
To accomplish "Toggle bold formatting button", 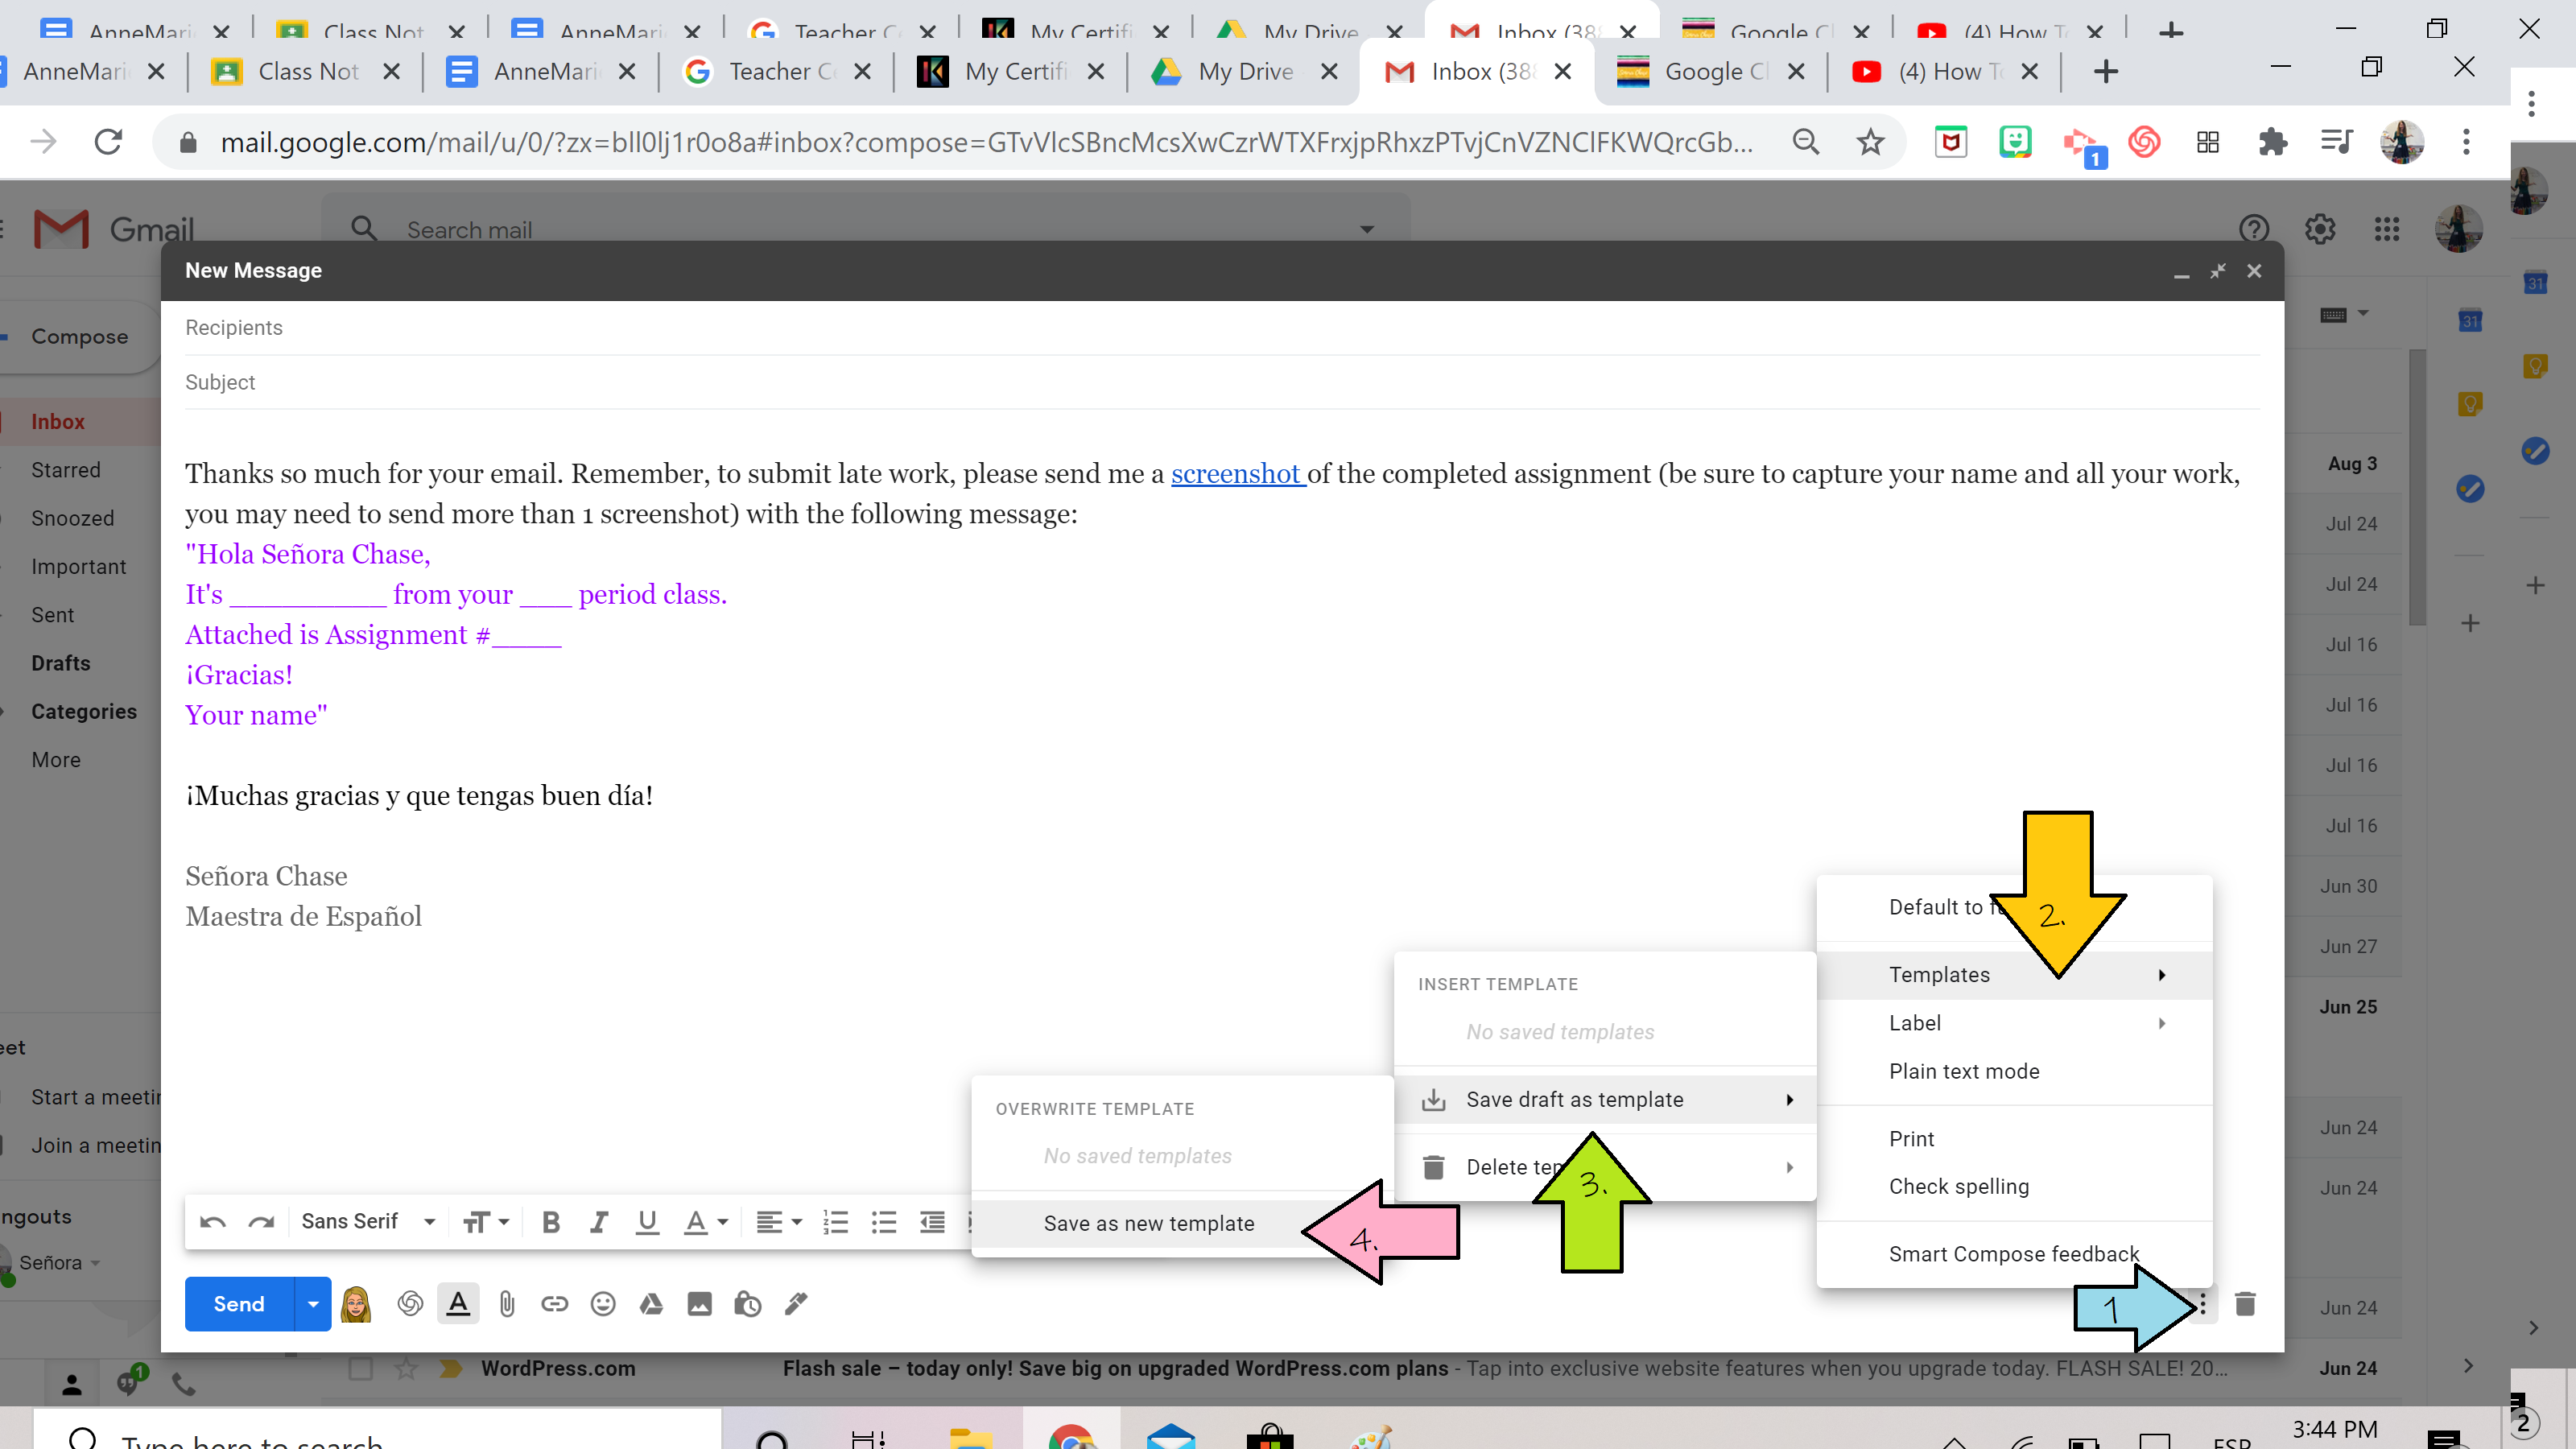I will (x=550, y=1222).
